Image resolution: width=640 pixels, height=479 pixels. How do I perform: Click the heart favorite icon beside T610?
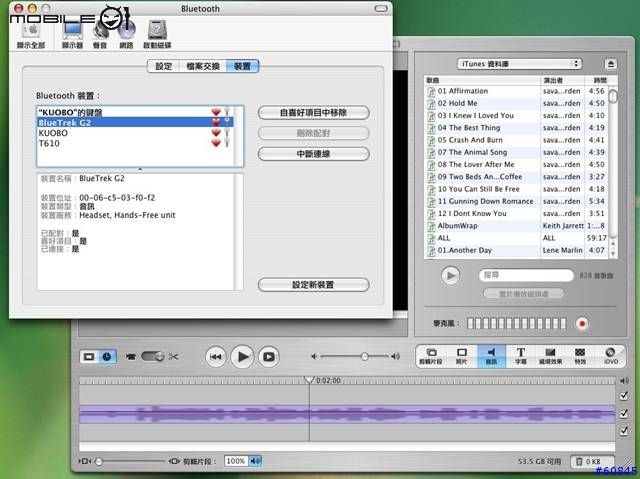[216, 143]
